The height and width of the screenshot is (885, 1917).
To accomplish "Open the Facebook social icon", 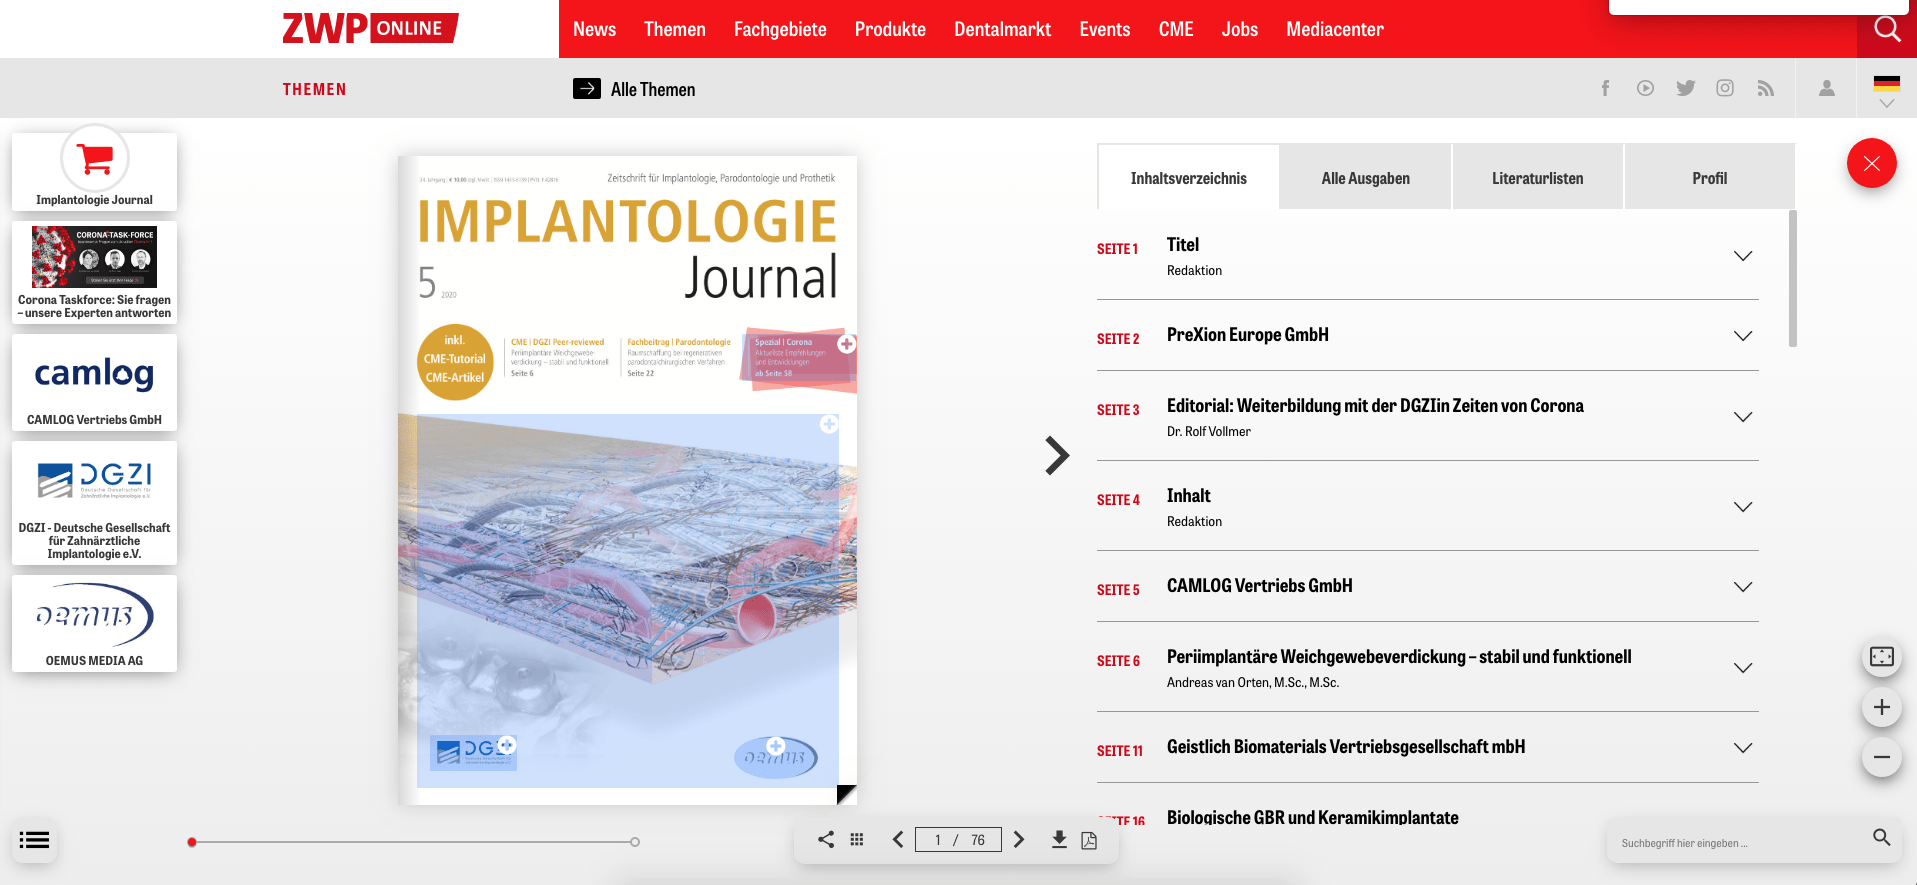I will point(1605,88).
